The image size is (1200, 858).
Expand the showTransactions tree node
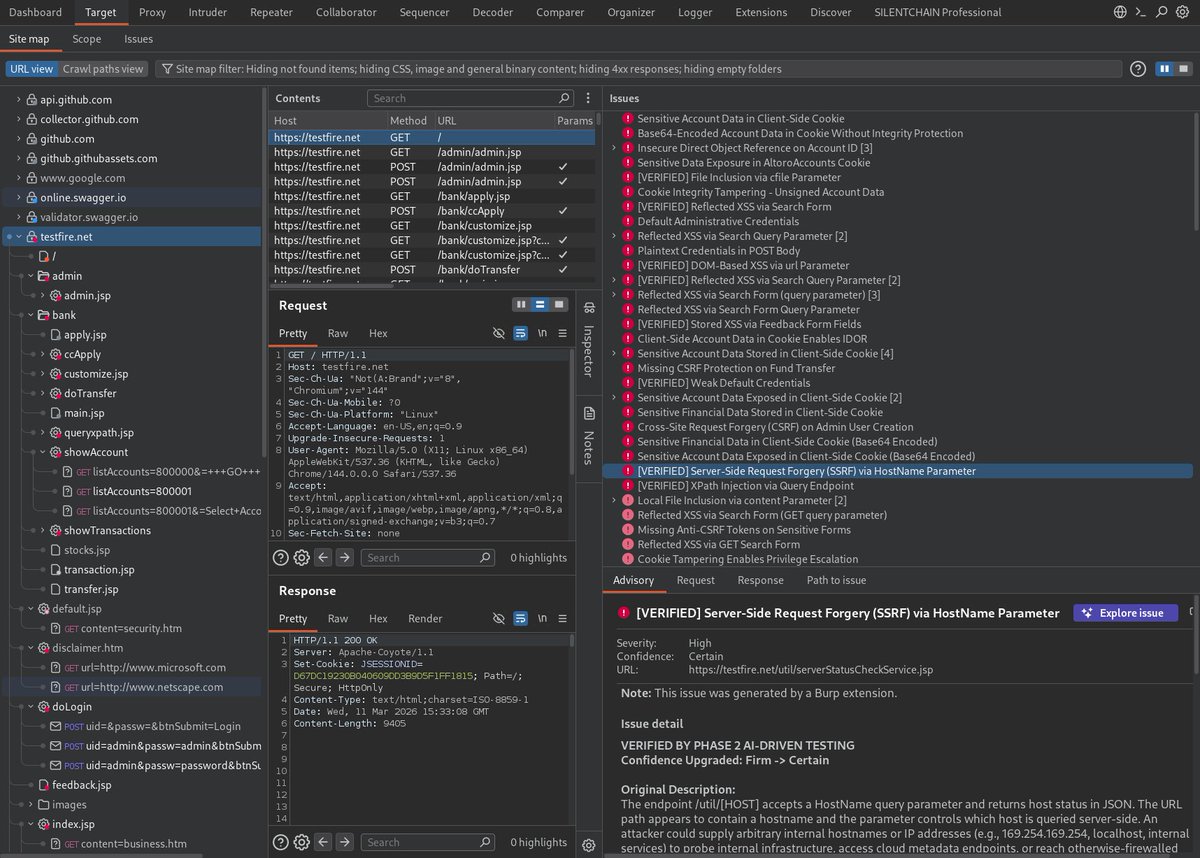pyautogui.click(x=42, y=530)
